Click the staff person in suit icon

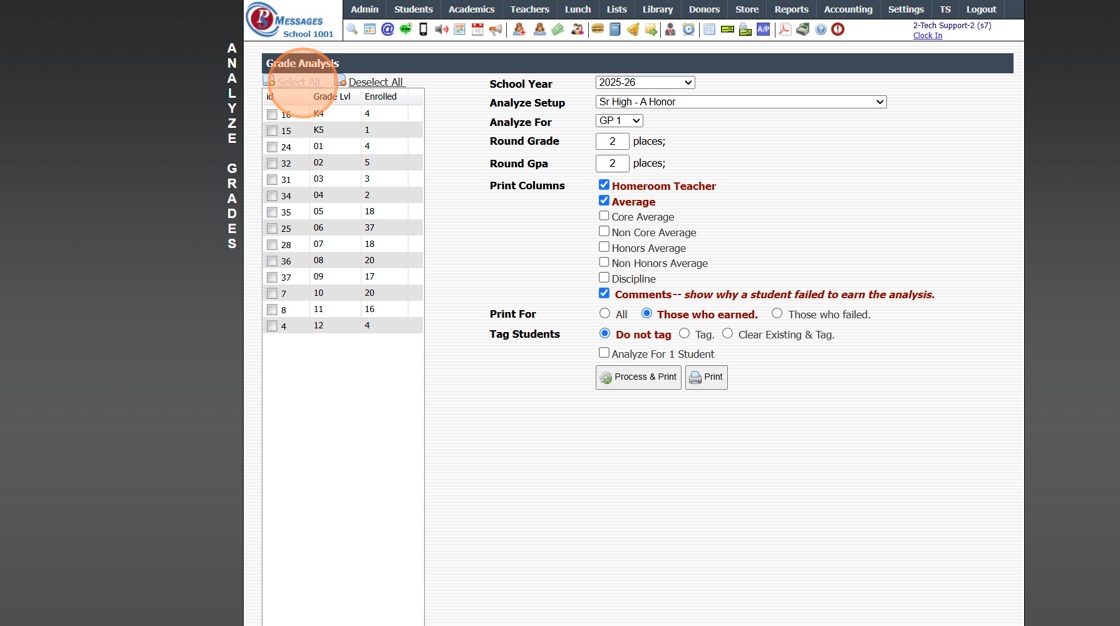click(x=669, y=29)
